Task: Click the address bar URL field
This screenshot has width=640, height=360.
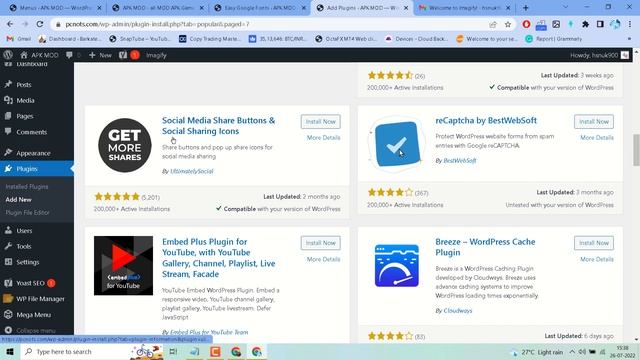Action: [x=269, y=24]
